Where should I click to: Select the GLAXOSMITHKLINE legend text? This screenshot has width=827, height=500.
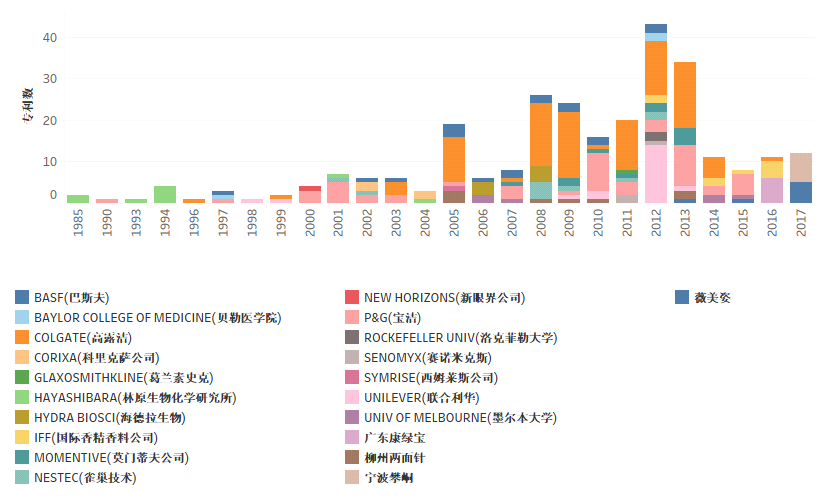coord(123,377)
